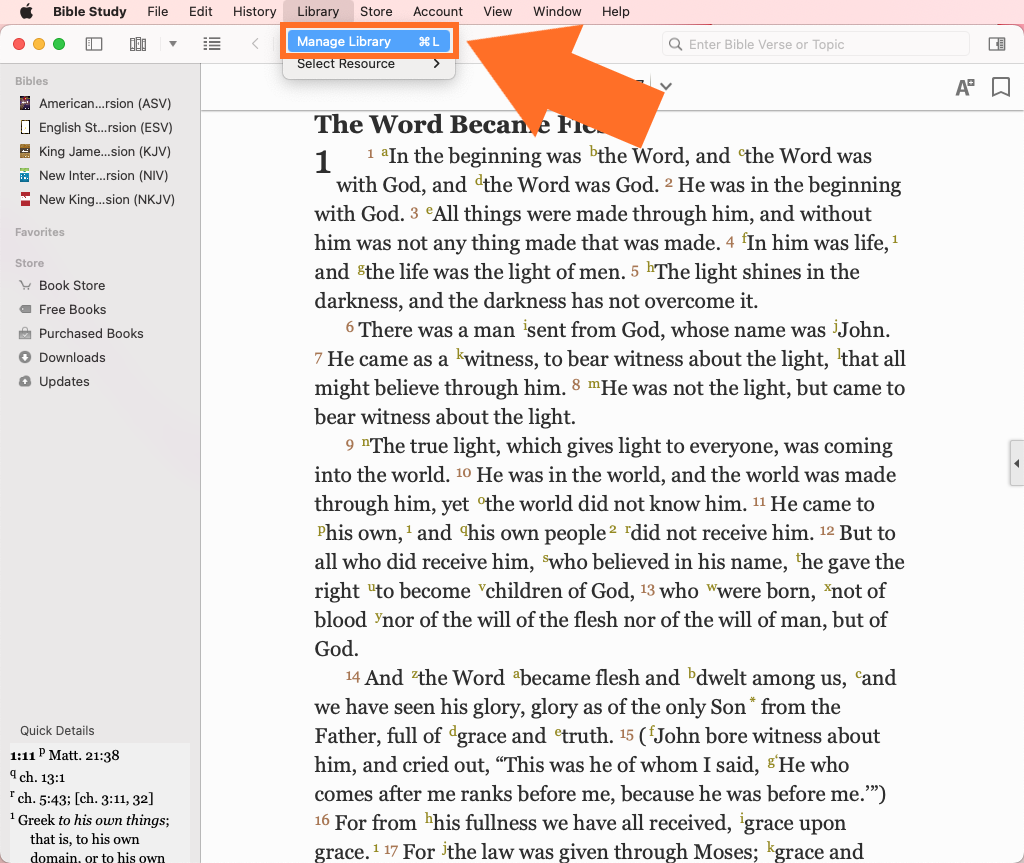This screenshot has width=1024, height=863.
Task: Open Free Books in the sidebar
Action: point(72,310)
